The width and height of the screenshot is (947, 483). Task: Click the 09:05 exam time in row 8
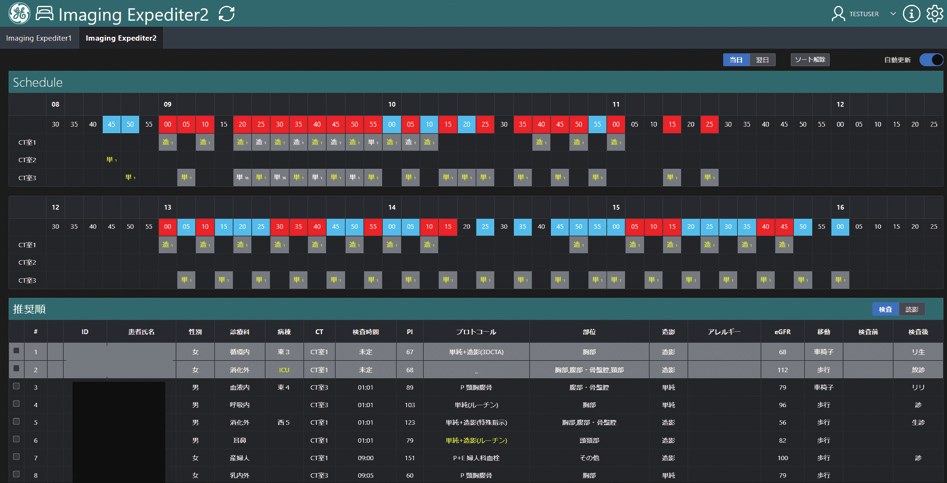point(365,475)
